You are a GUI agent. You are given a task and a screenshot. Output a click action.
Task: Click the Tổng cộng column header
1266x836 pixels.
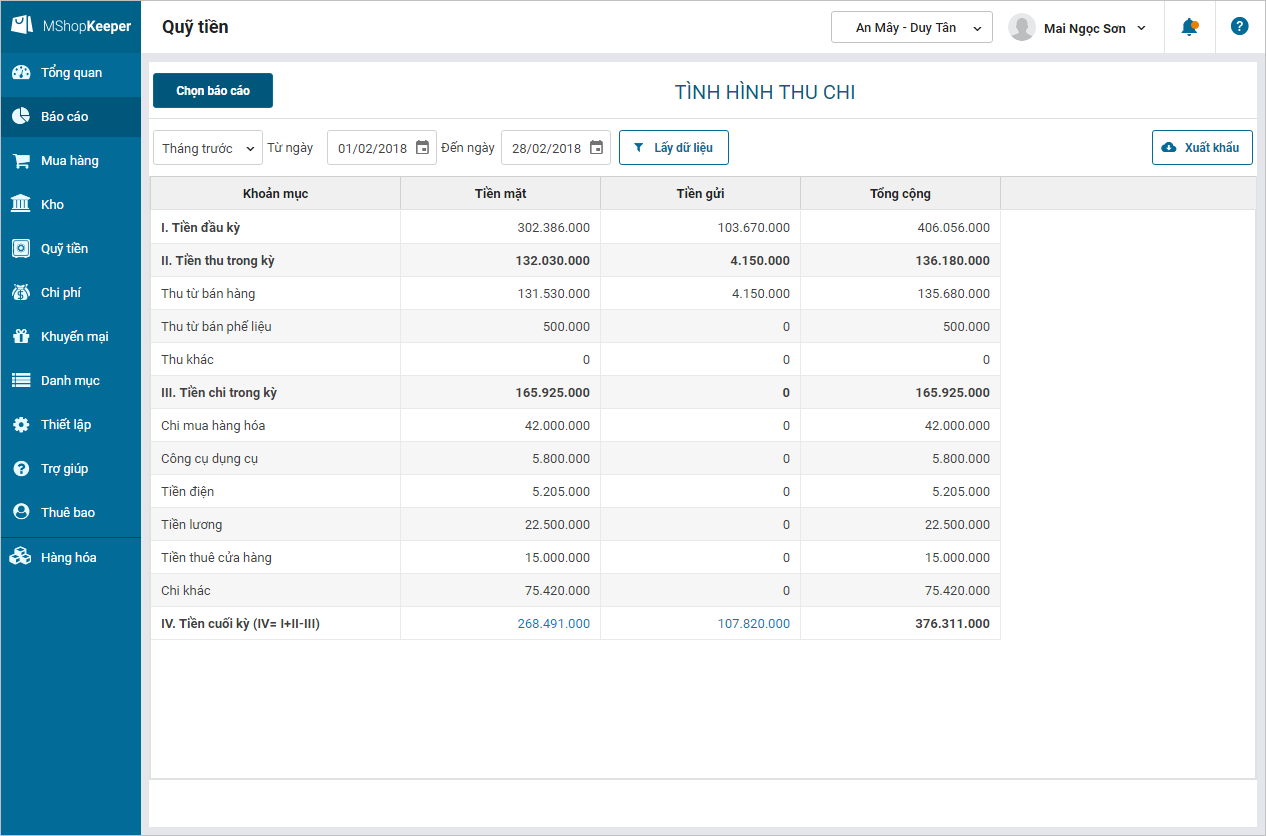(x=901, y=194)
